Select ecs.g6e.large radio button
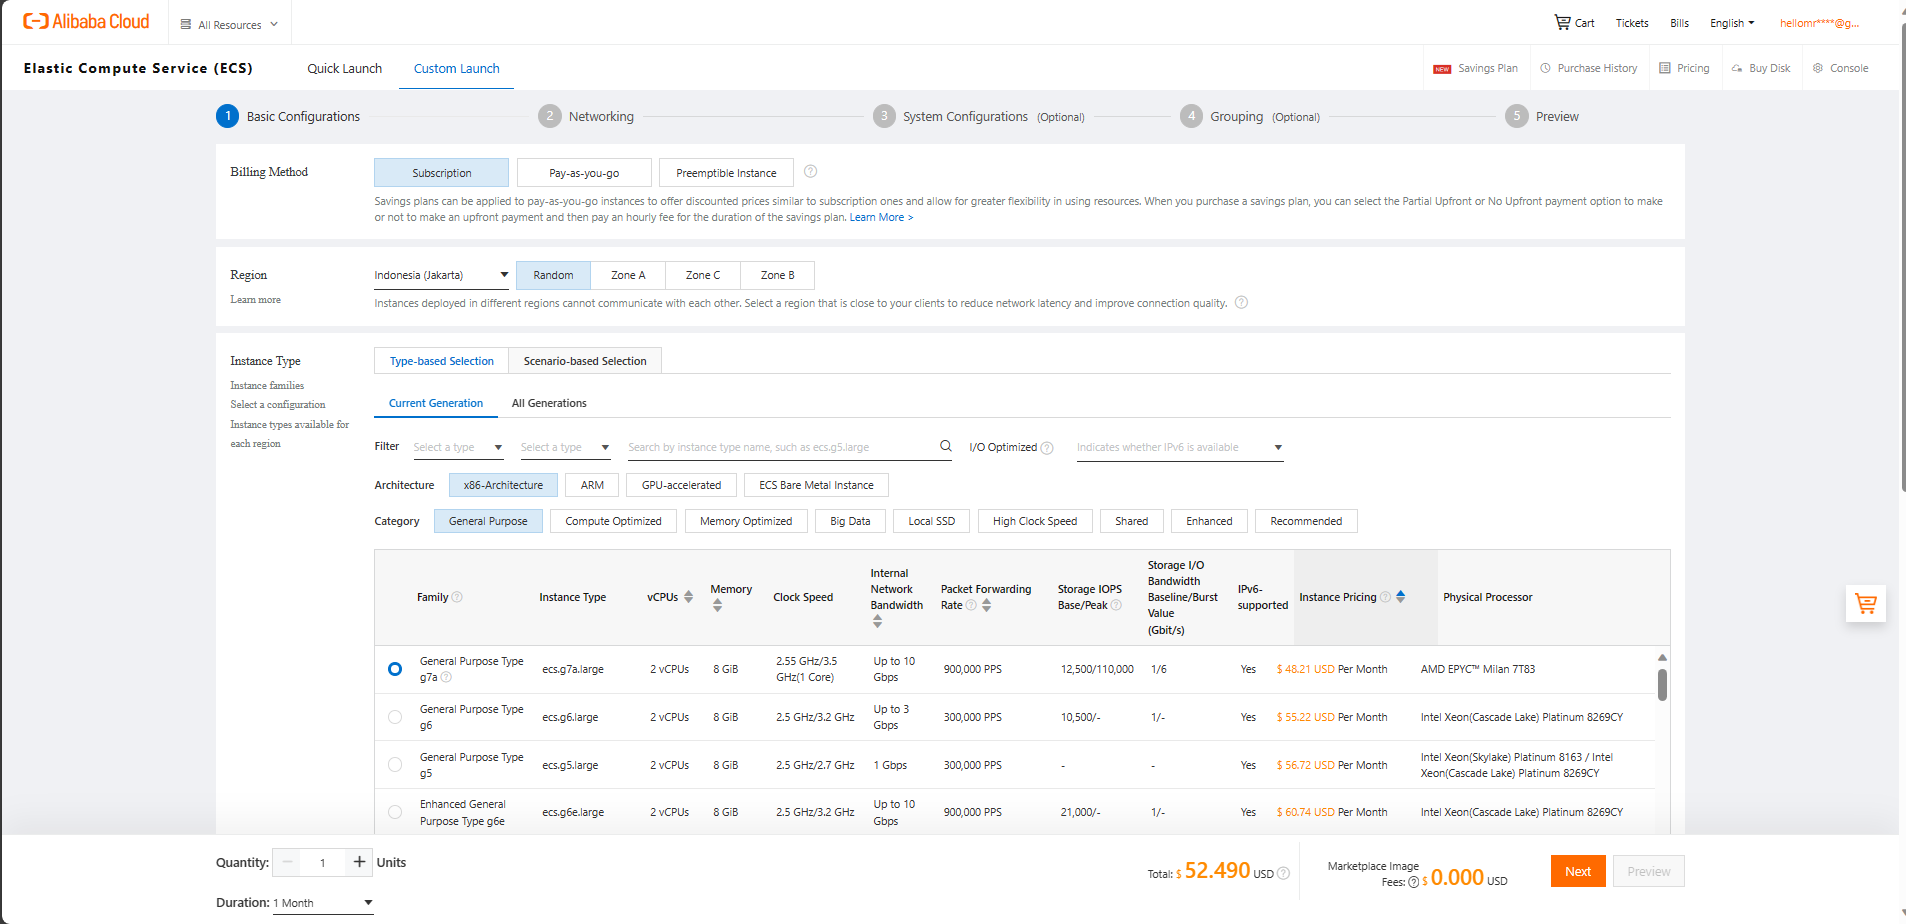The height and width of the screenshot is (924, 1906). 395,812
